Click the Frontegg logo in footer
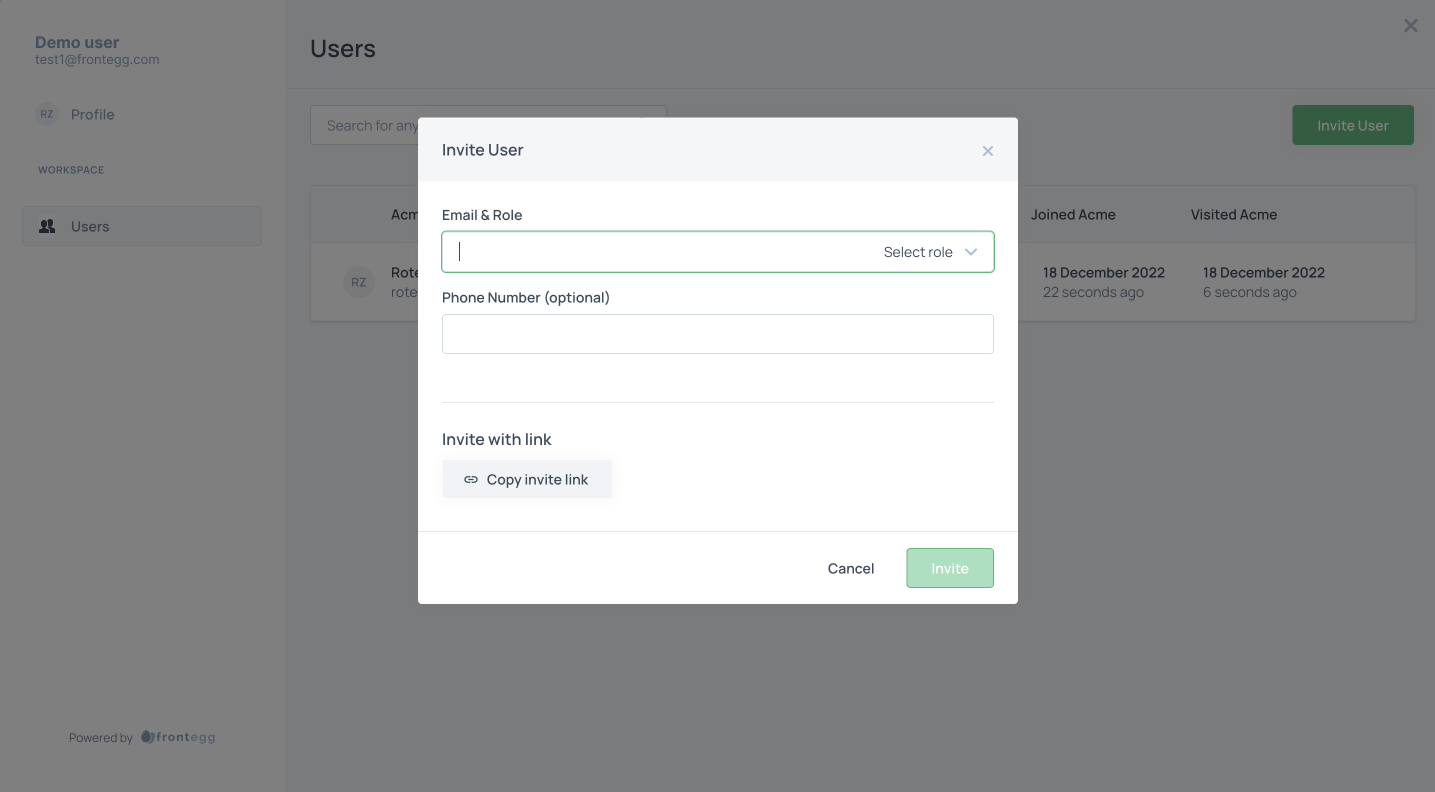 click(x=178, y=738)
